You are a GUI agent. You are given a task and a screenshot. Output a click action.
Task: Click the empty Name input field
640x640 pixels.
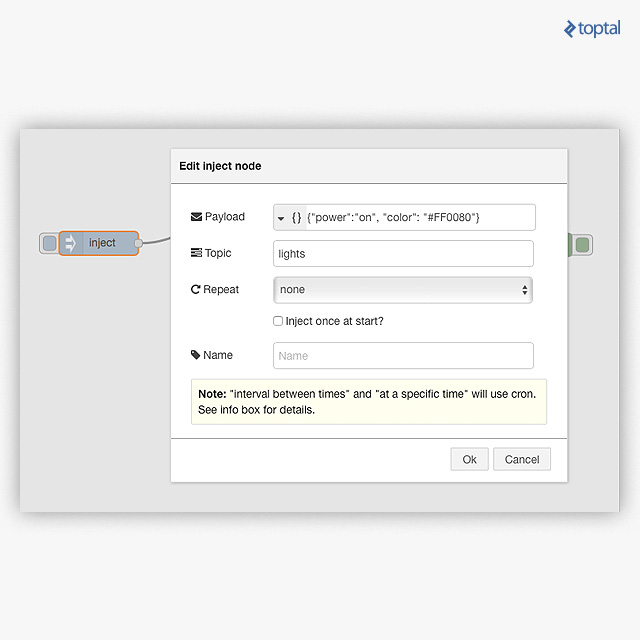[x=402, y=356]
